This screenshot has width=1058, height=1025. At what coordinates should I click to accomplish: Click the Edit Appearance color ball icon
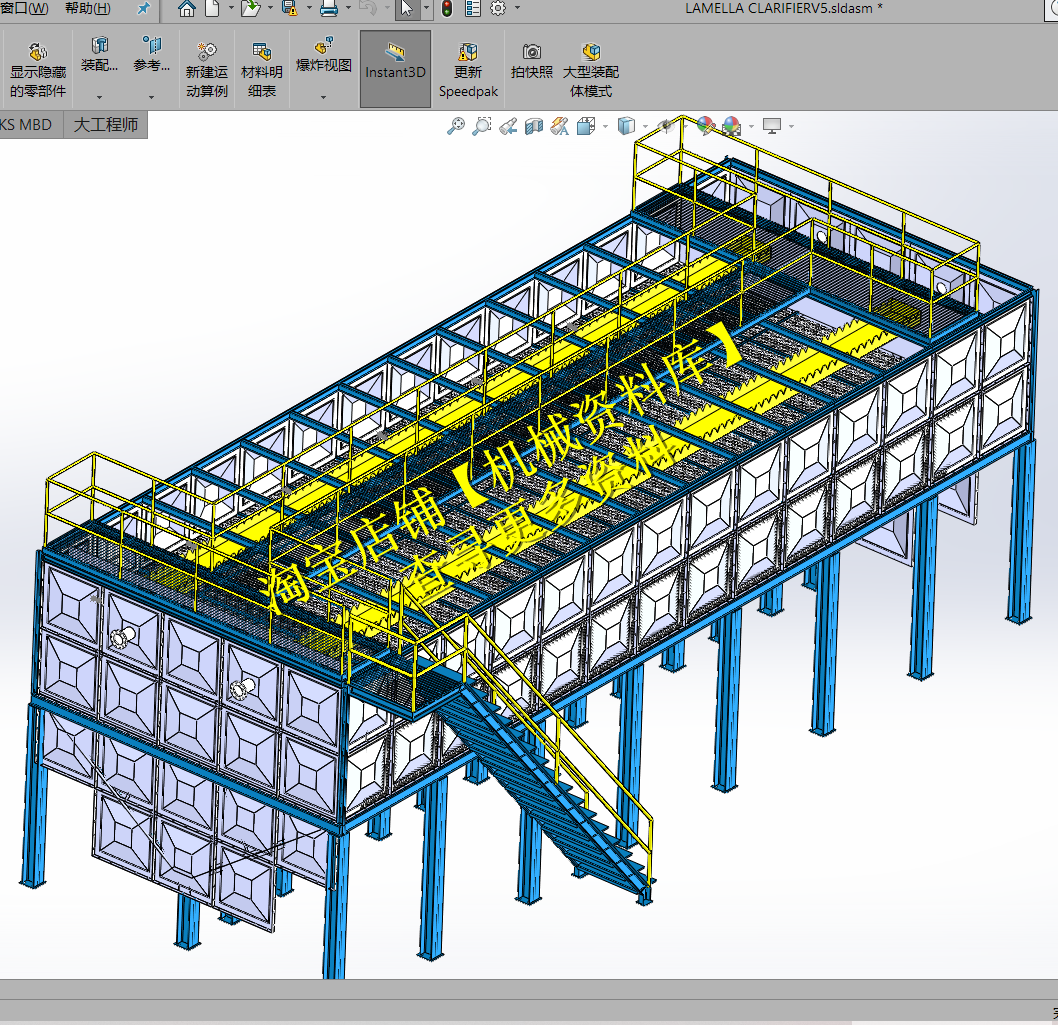click(706, 126)
